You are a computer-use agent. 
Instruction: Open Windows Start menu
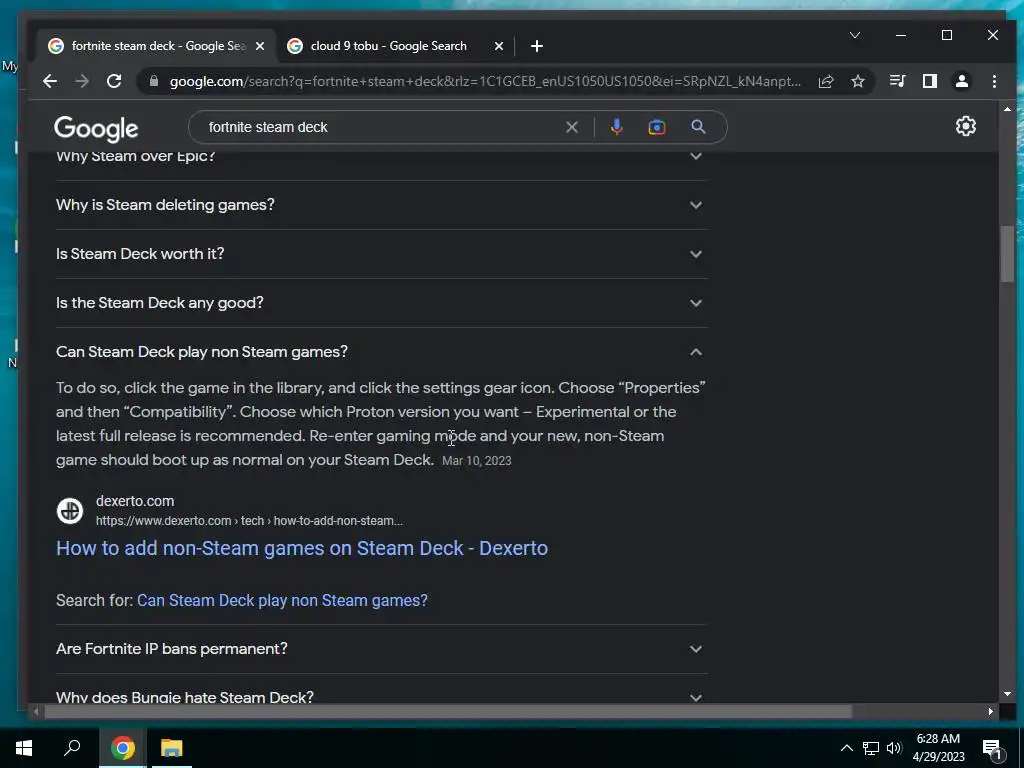click(24, 748)
